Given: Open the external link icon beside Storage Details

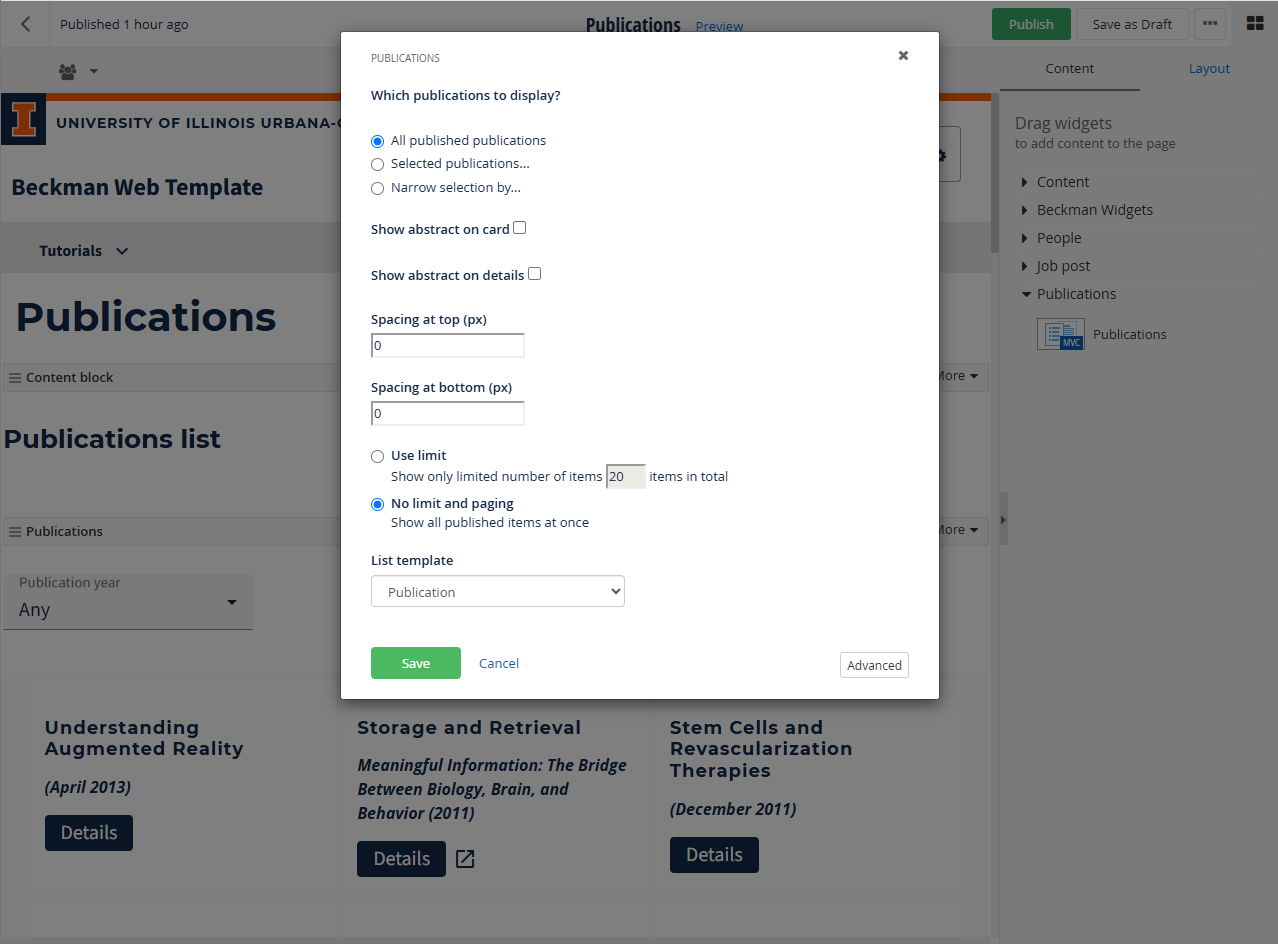Looking at the screenshot, I should 465,858.
